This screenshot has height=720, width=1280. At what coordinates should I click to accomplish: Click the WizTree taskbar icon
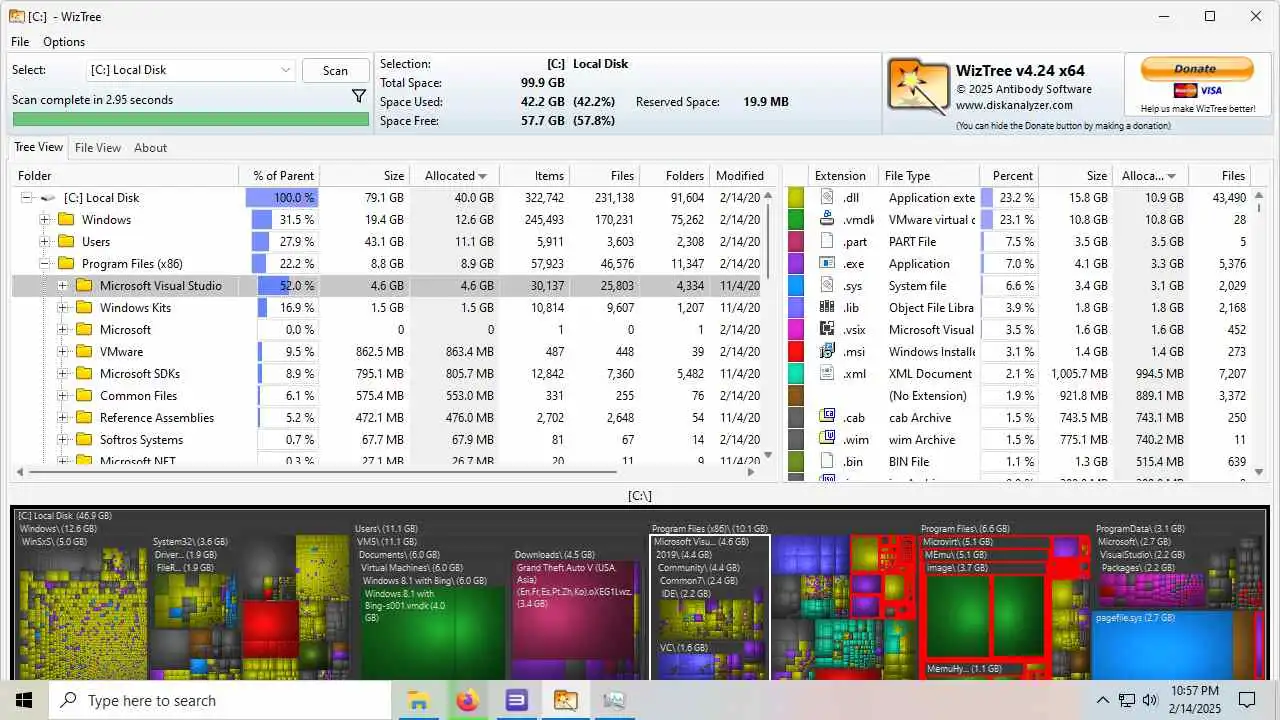click(x=565, y=700)
